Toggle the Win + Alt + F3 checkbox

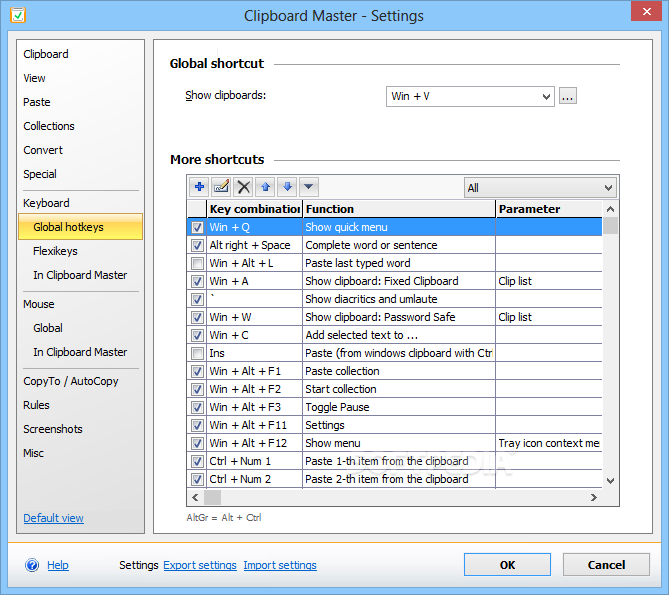coord(197,407)
